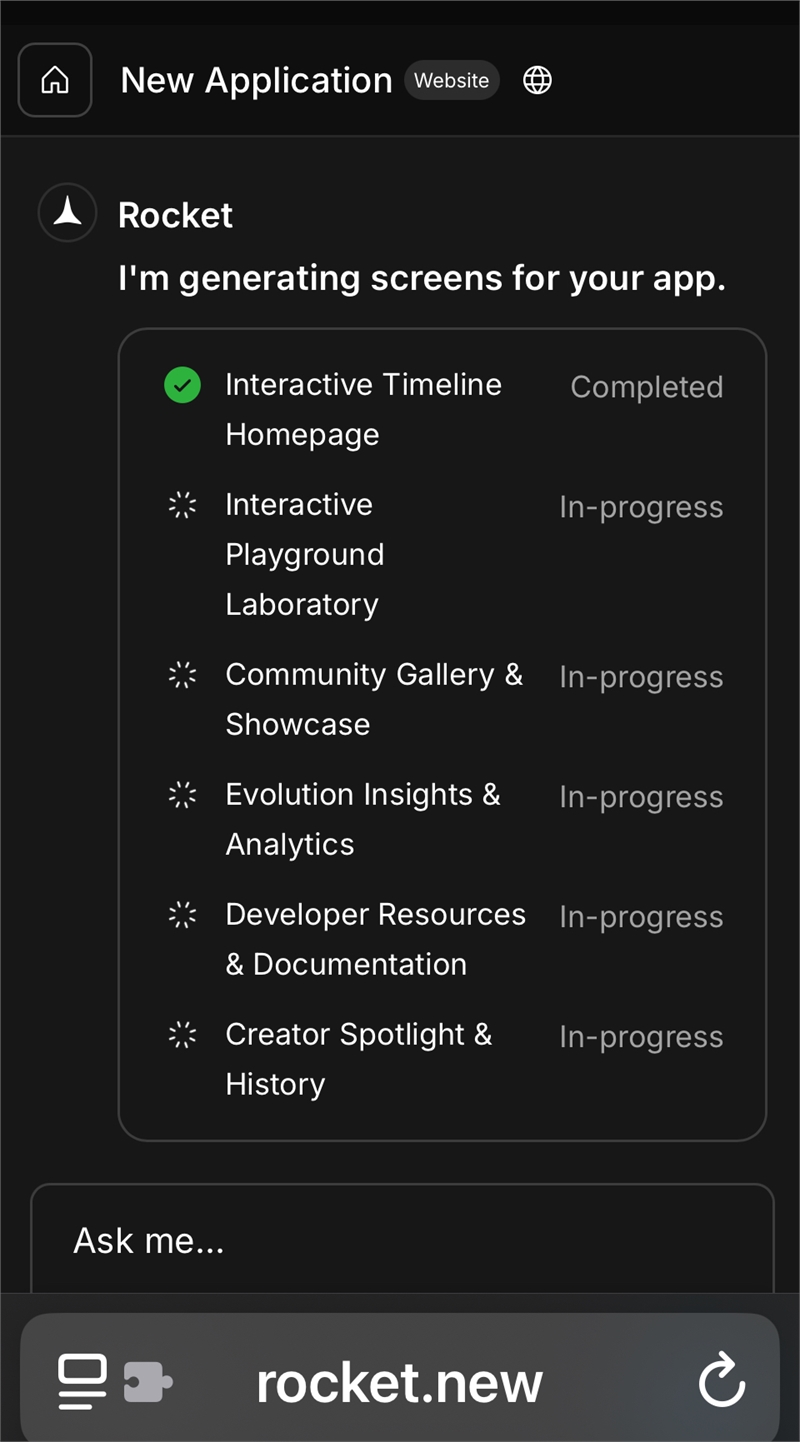The width and height of the screenshot is (800, 1442).
Task: Tap the rocket.new address bar
Action: coord(400,1382)
